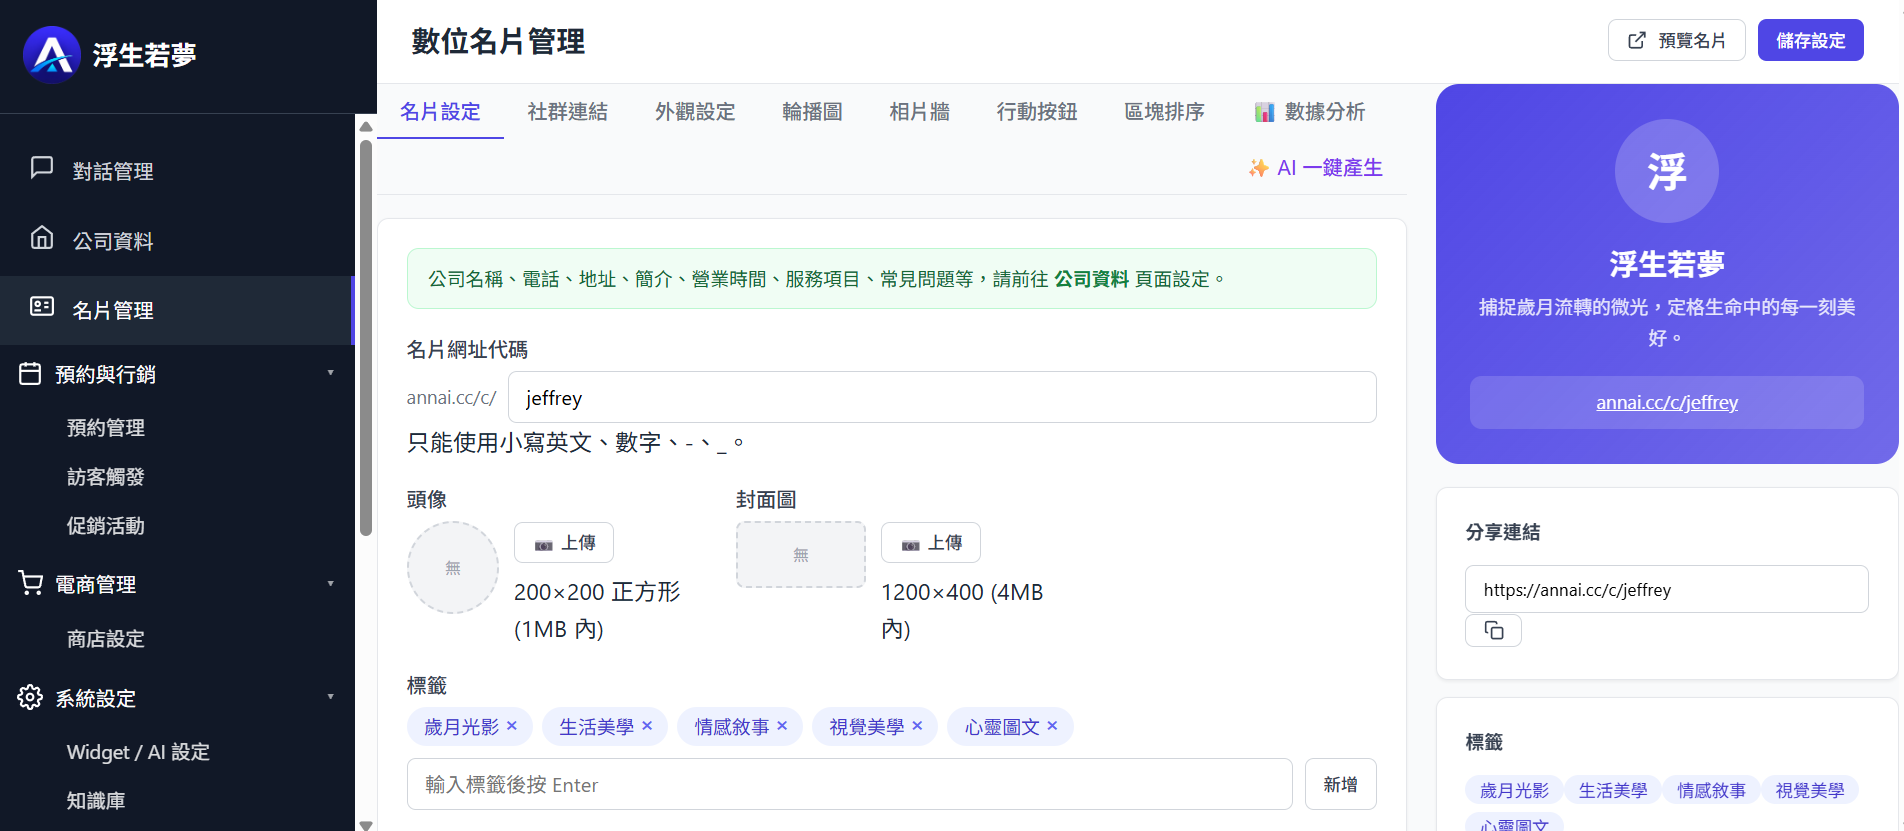Follow the 公司資料 link in the green notice
The width and height of the screenshot is (1904, 831).
(1091, 279)
